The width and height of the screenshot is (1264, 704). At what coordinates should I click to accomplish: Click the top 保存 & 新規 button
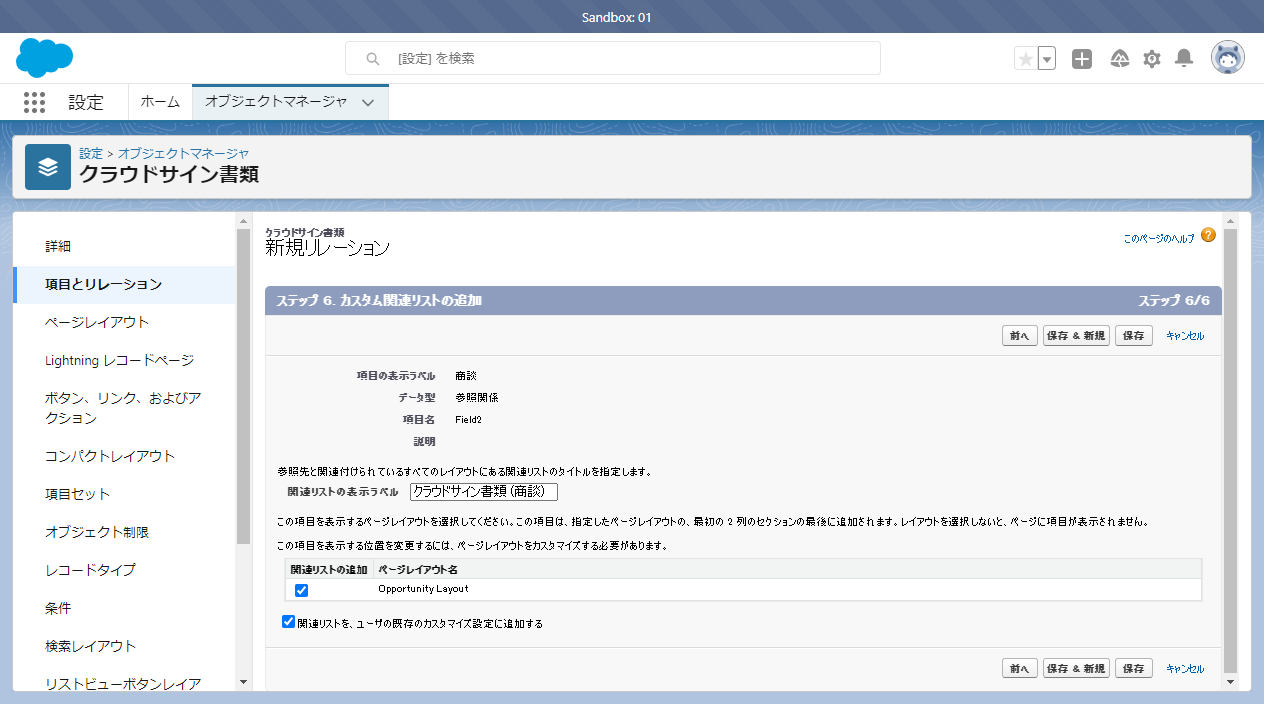pyautogui.click(x=1076, y=336)
